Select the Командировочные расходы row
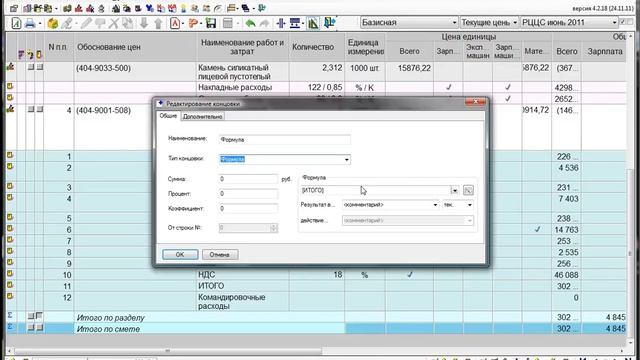The image size is (640, 360). 316,302
